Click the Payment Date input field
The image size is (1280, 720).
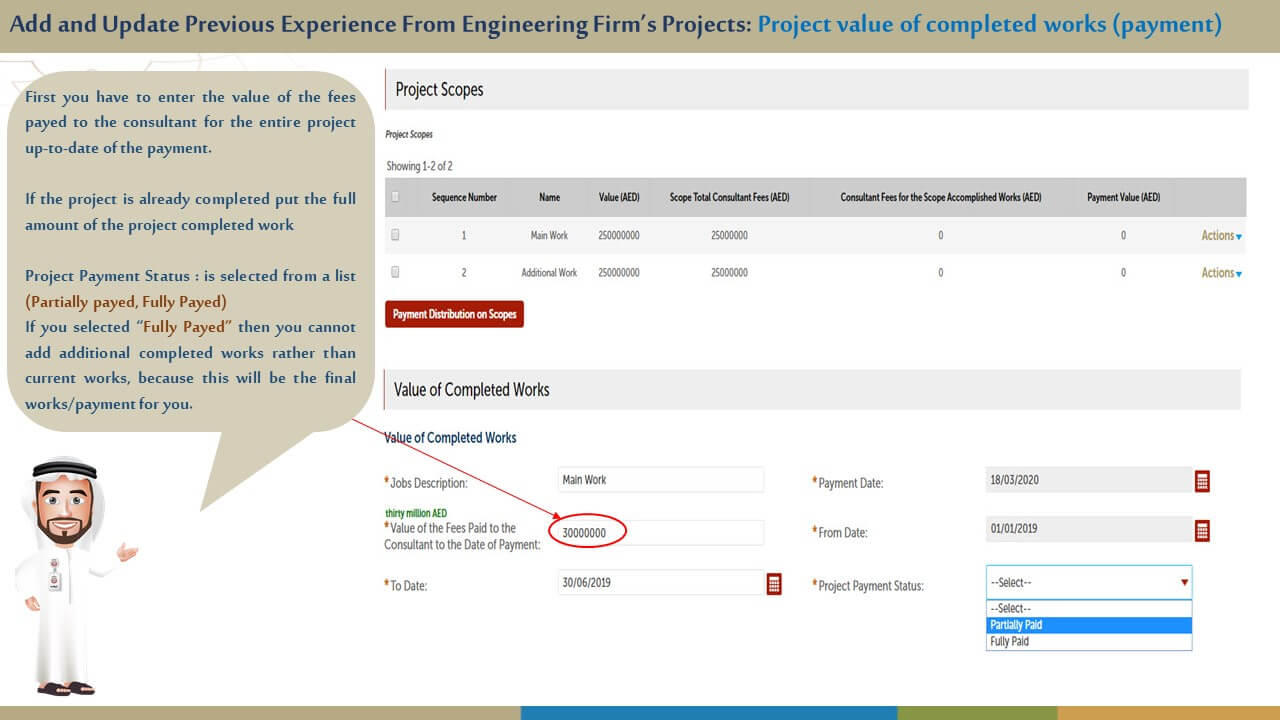1086,480
